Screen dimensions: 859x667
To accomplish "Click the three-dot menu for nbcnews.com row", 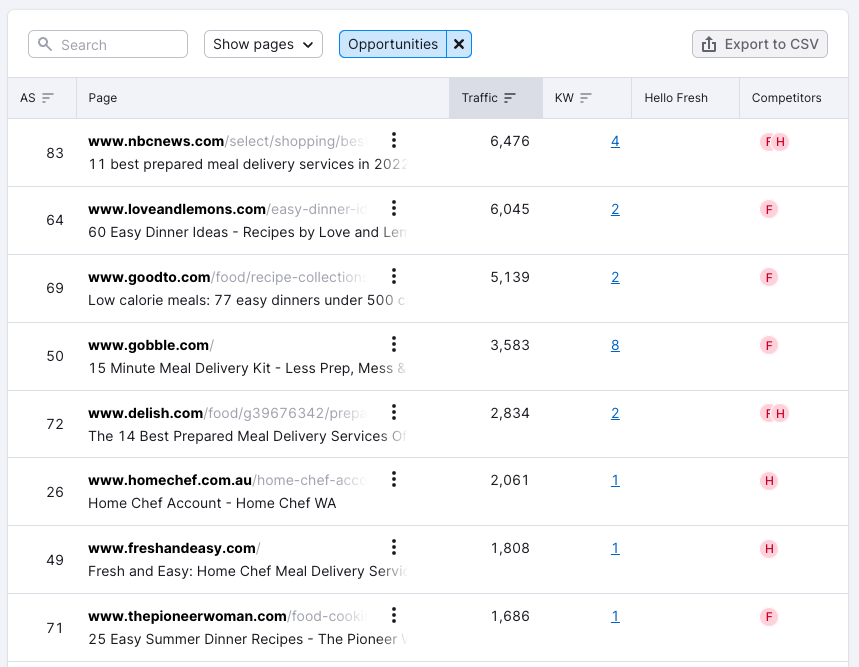I will coord(394,141).
